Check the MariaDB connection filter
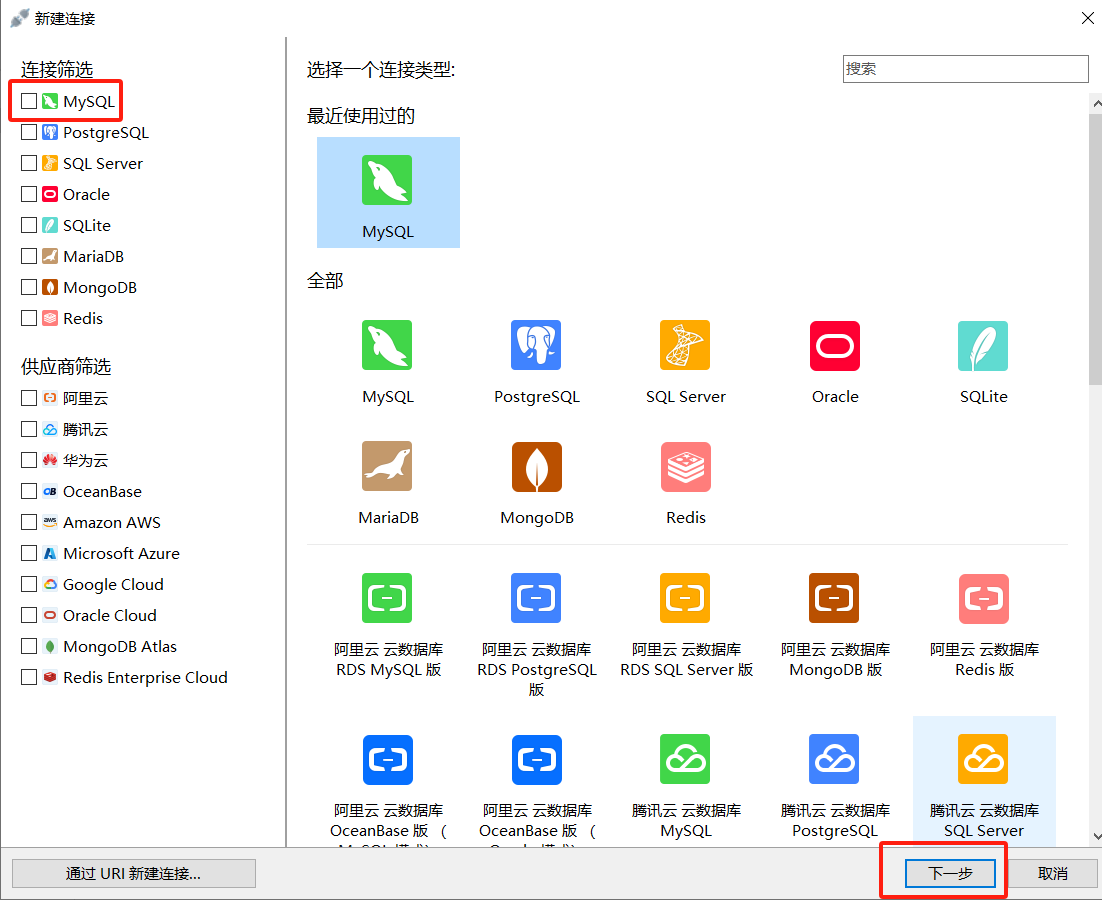This screenshot has width=1102, height=900. [29, 256]
